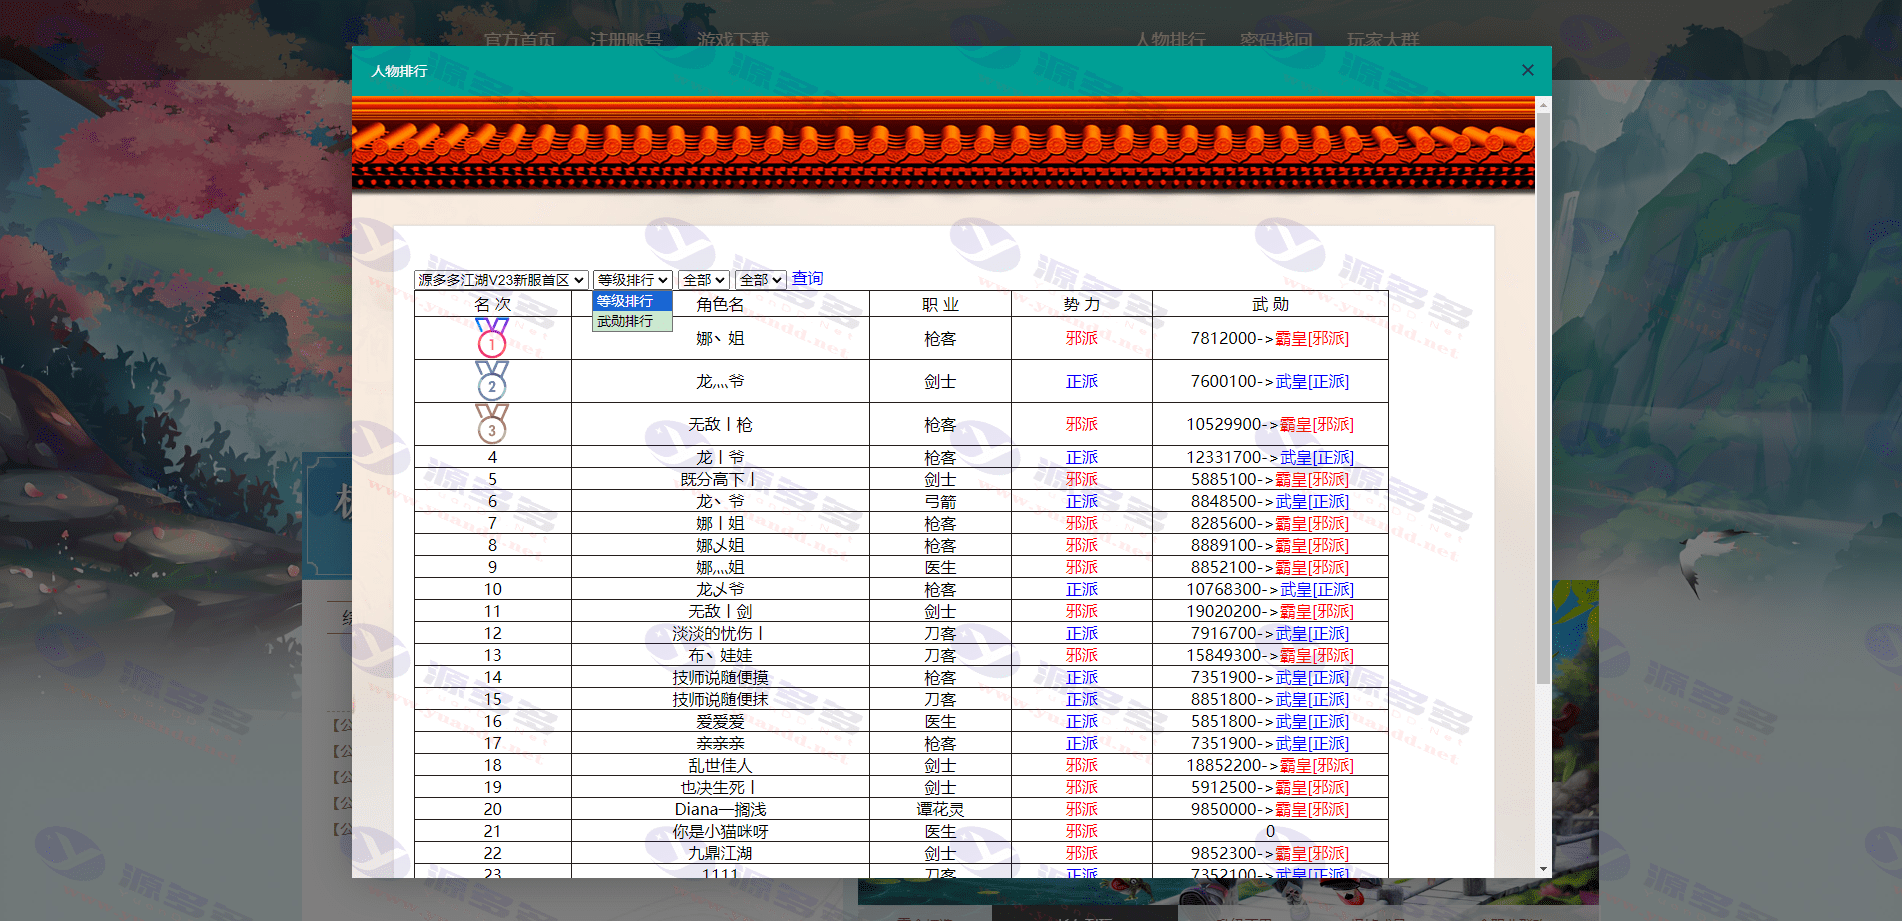Select the 武勋排行 option in list

[632, 321]
